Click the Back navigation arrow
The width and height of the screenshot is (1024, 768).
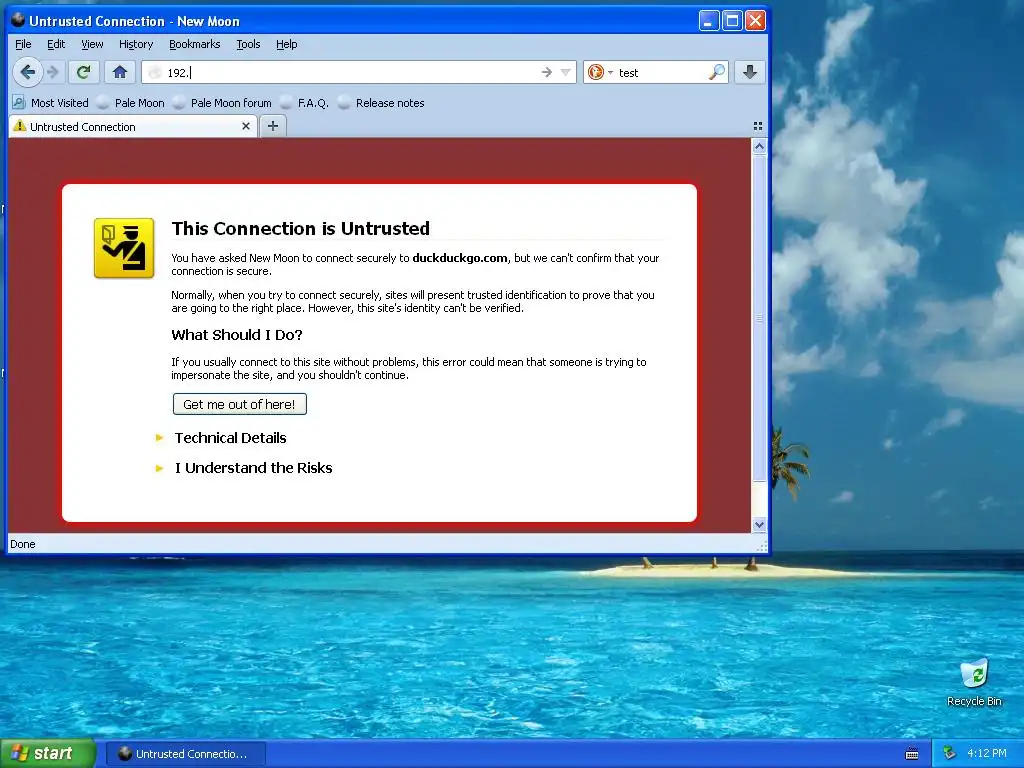click(x=27, y=72)
